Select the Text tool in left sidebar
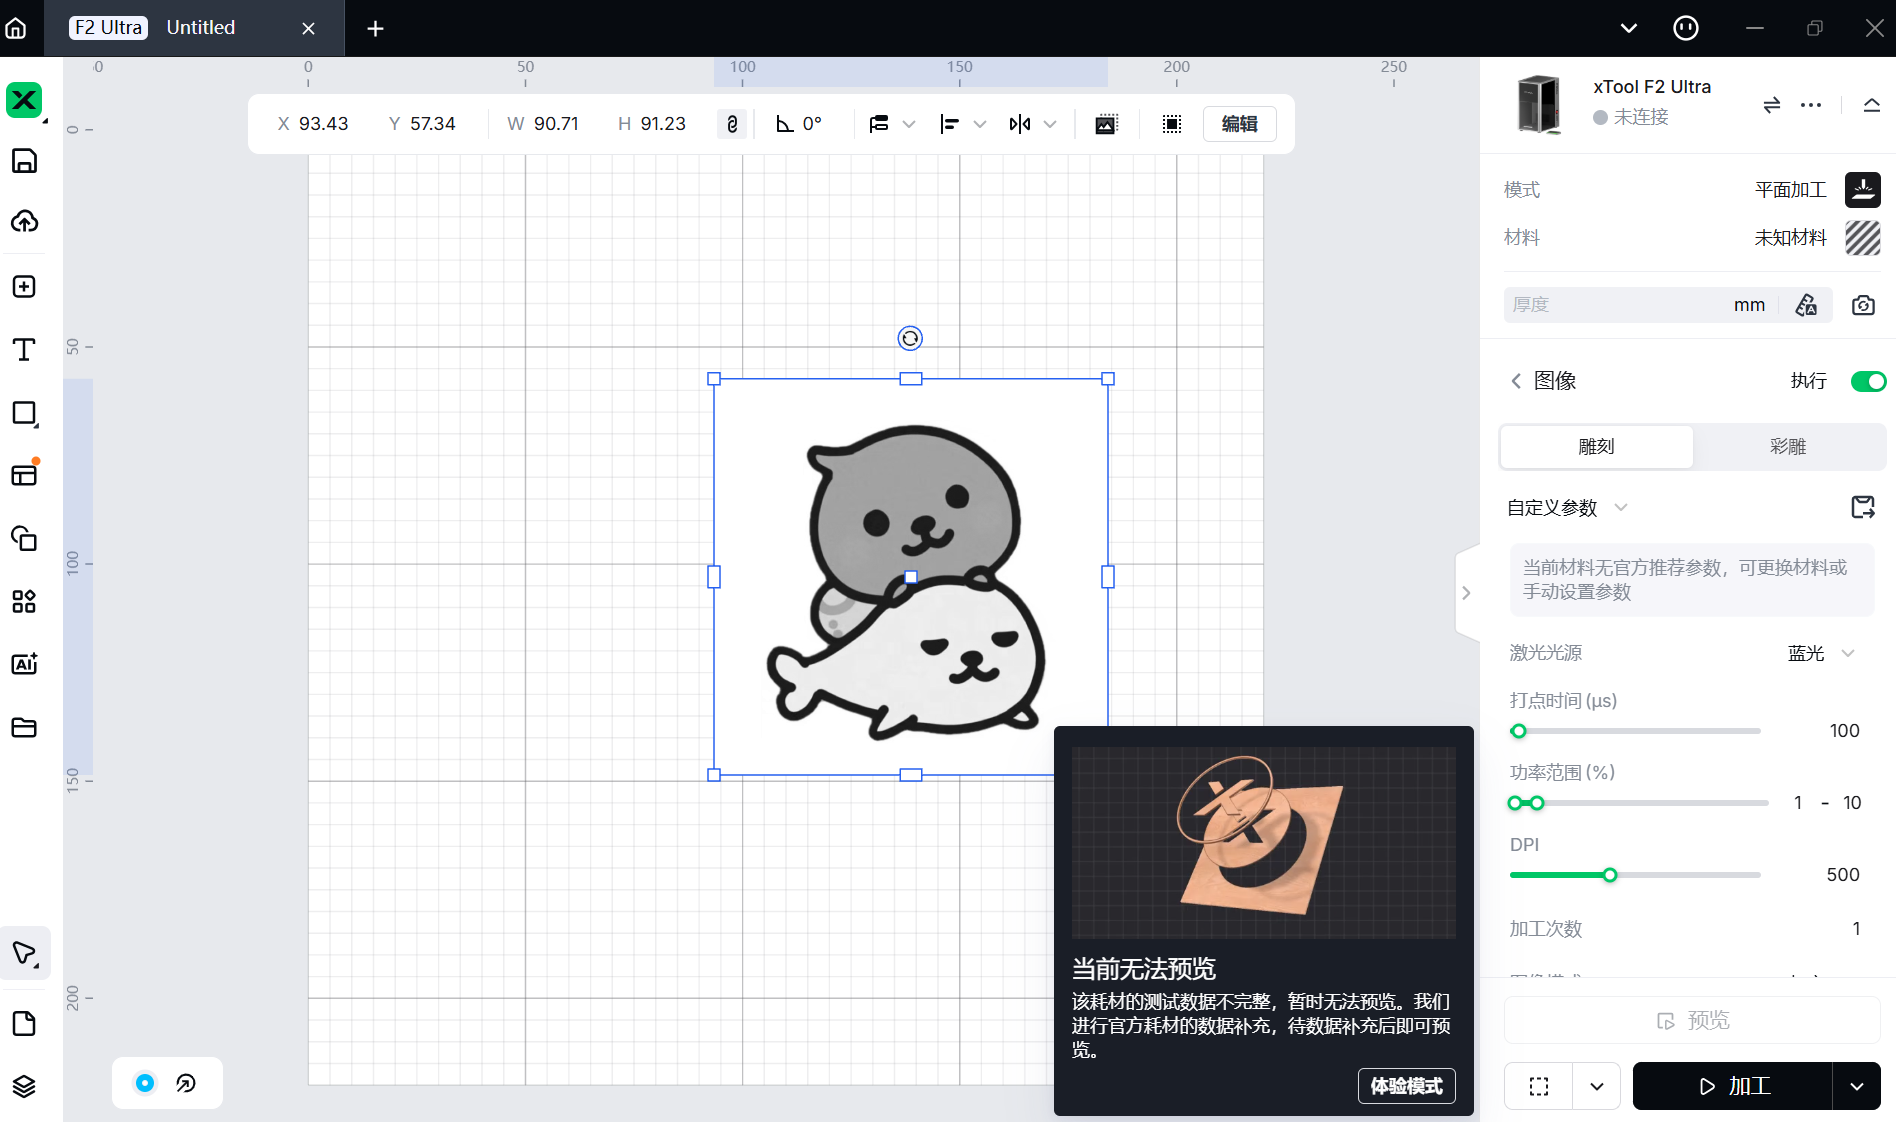The image size is (1896, 1122). pyautogui.click(x=24, y=350)
